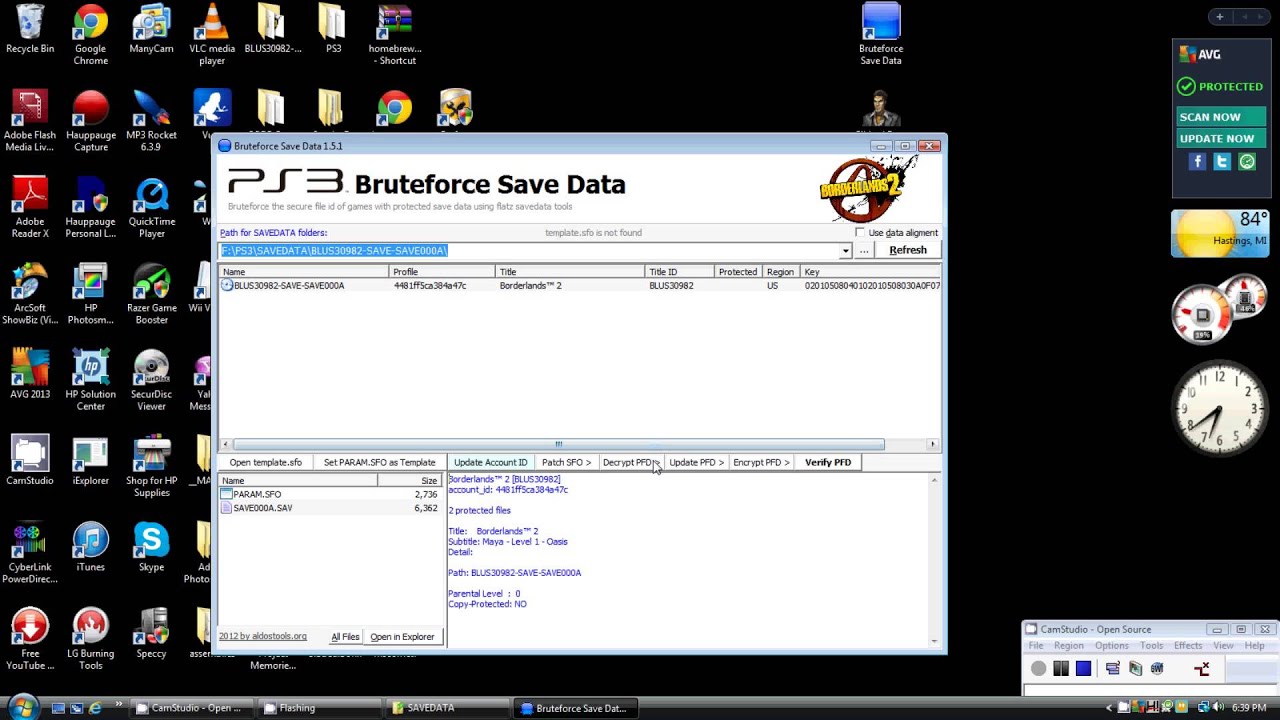The width and height of the screenshot is (1280, 720).
Task: Click Set PARAM.SFO as Template
Action: (x=379, y=462)
